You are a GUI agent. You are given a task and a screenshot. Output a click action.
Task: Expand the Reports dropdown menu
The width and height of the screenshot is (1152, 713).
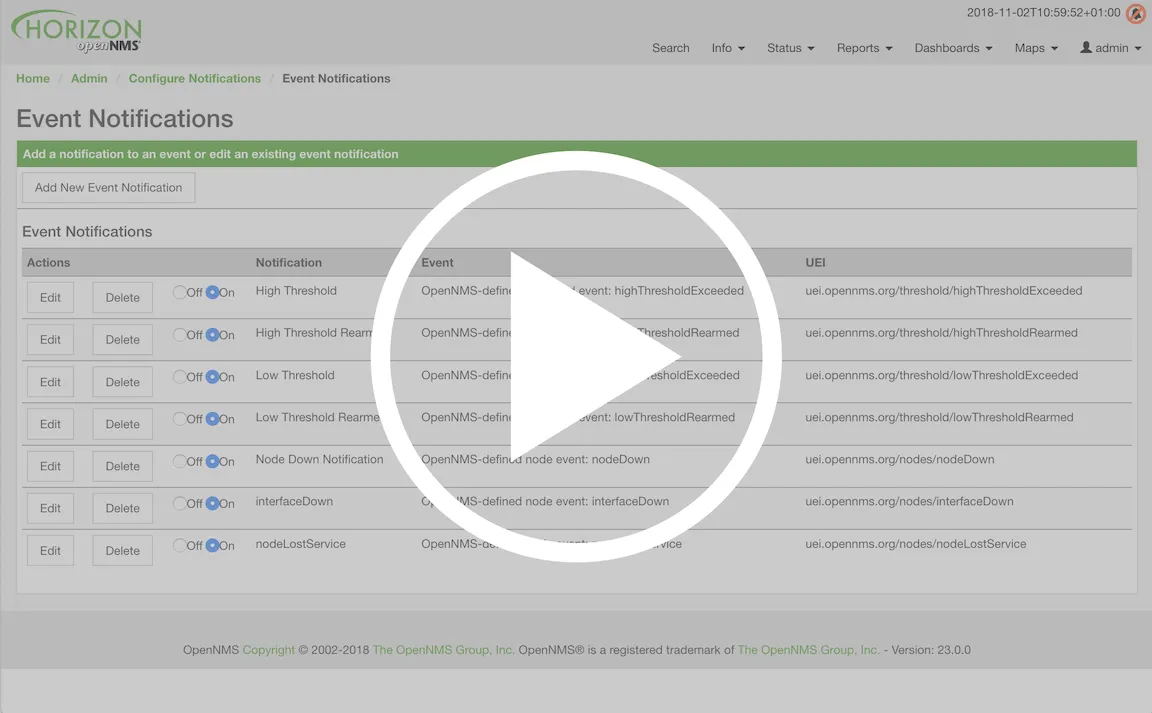click(x=864, y=48)
